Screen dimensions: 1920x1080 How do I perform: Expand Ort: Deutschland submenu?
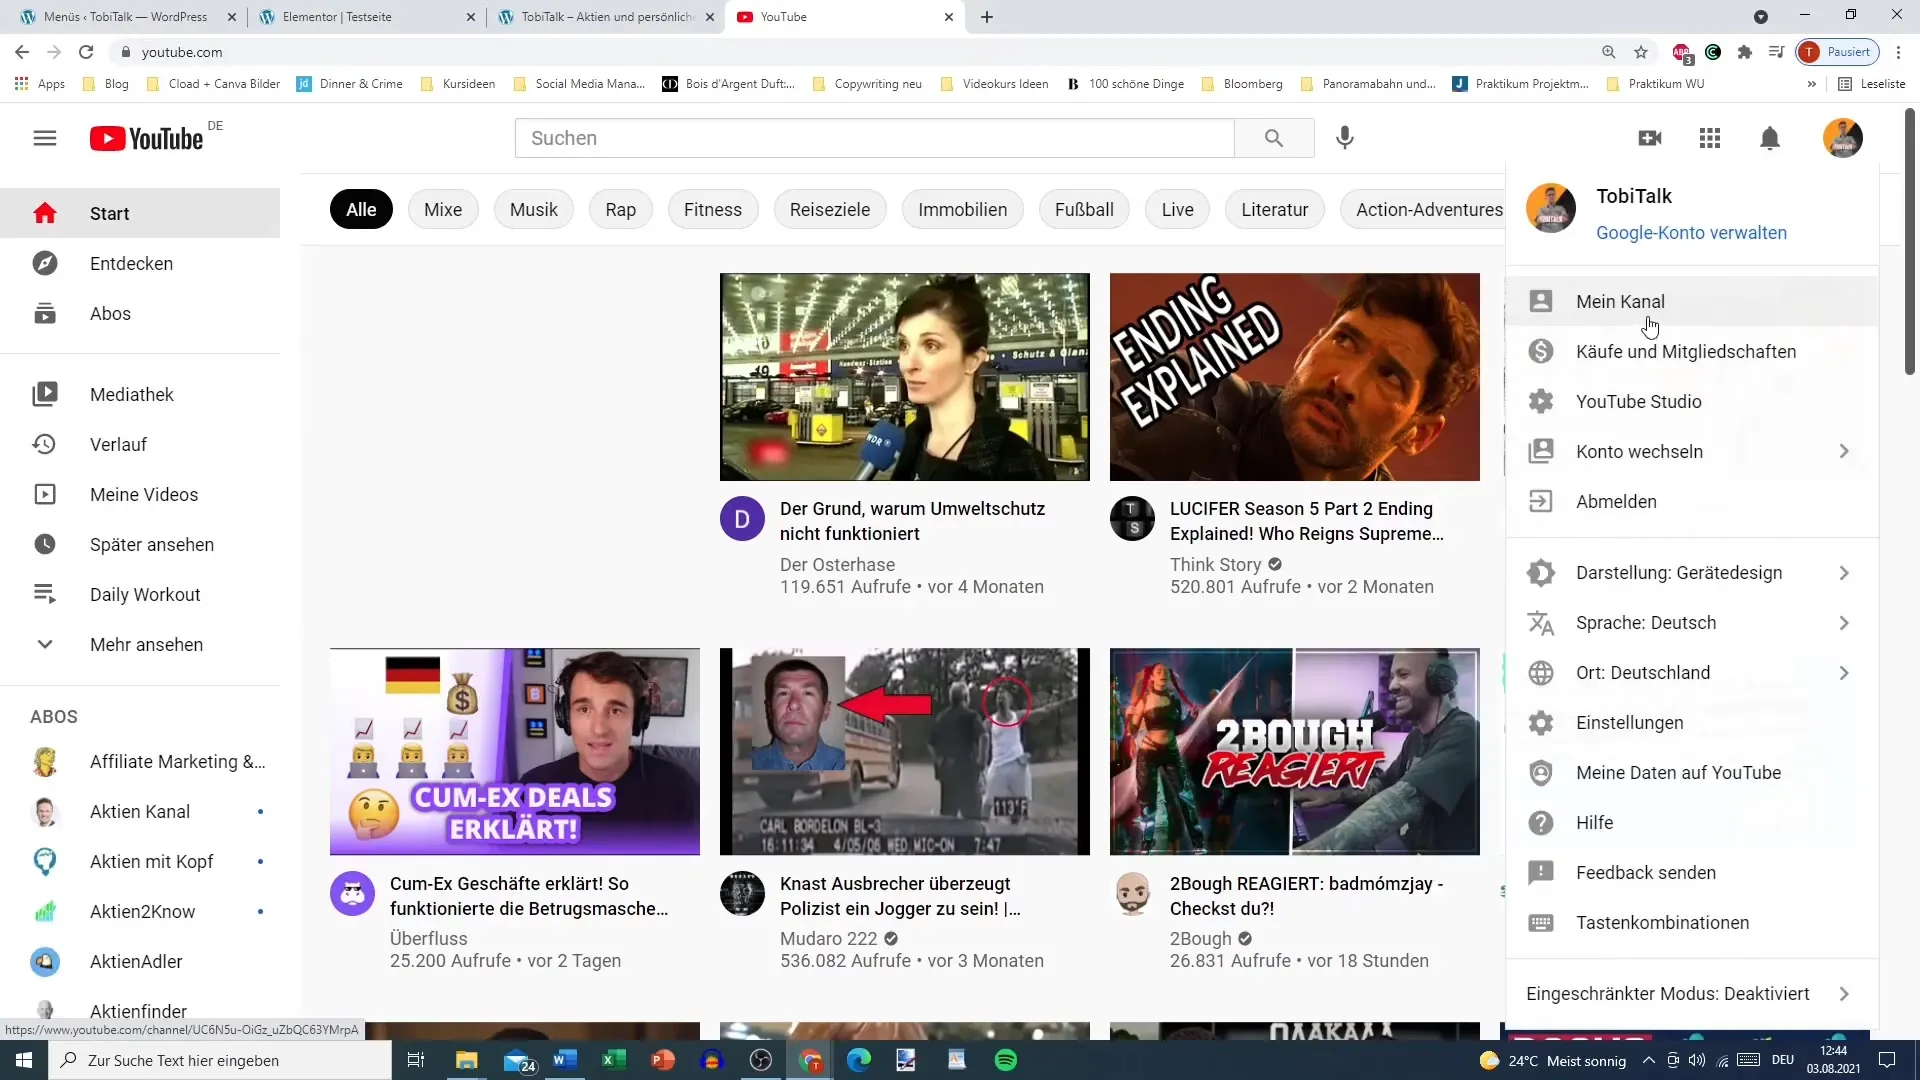[x=1692, y=672]
